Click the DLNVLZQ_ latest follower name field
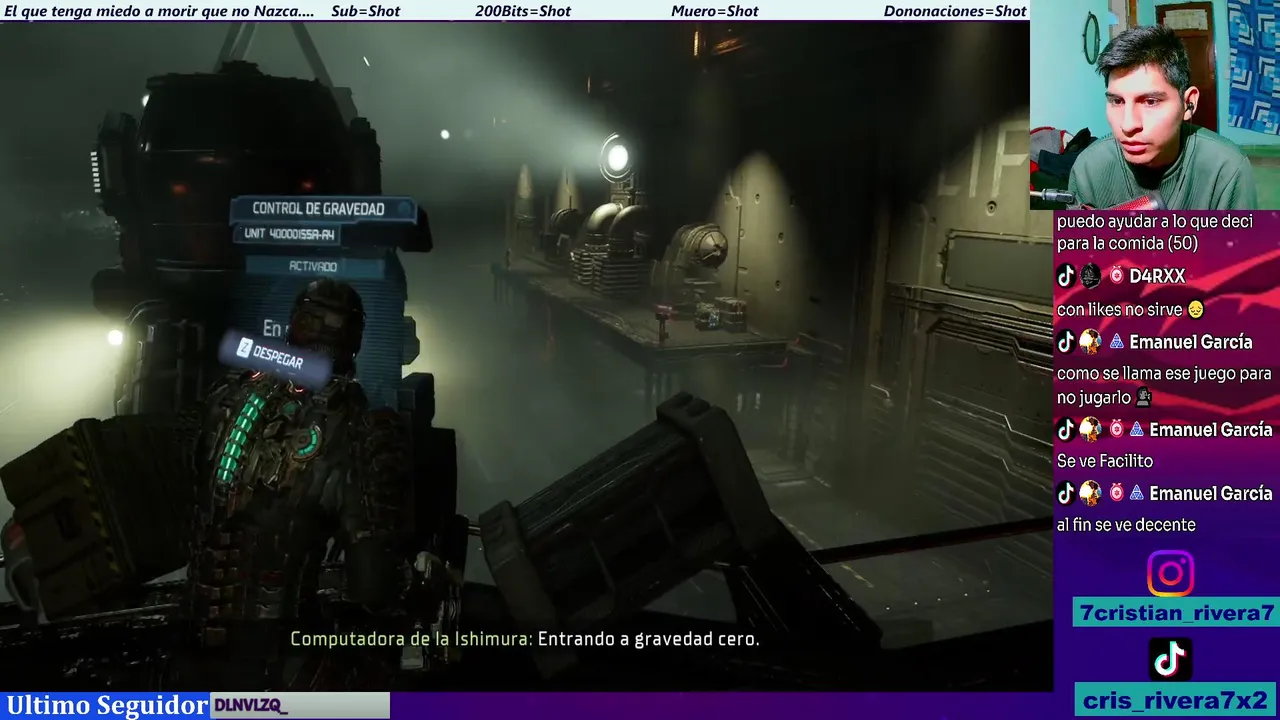The width and height of the screenshot is (1280, 720). click(300, 706)
